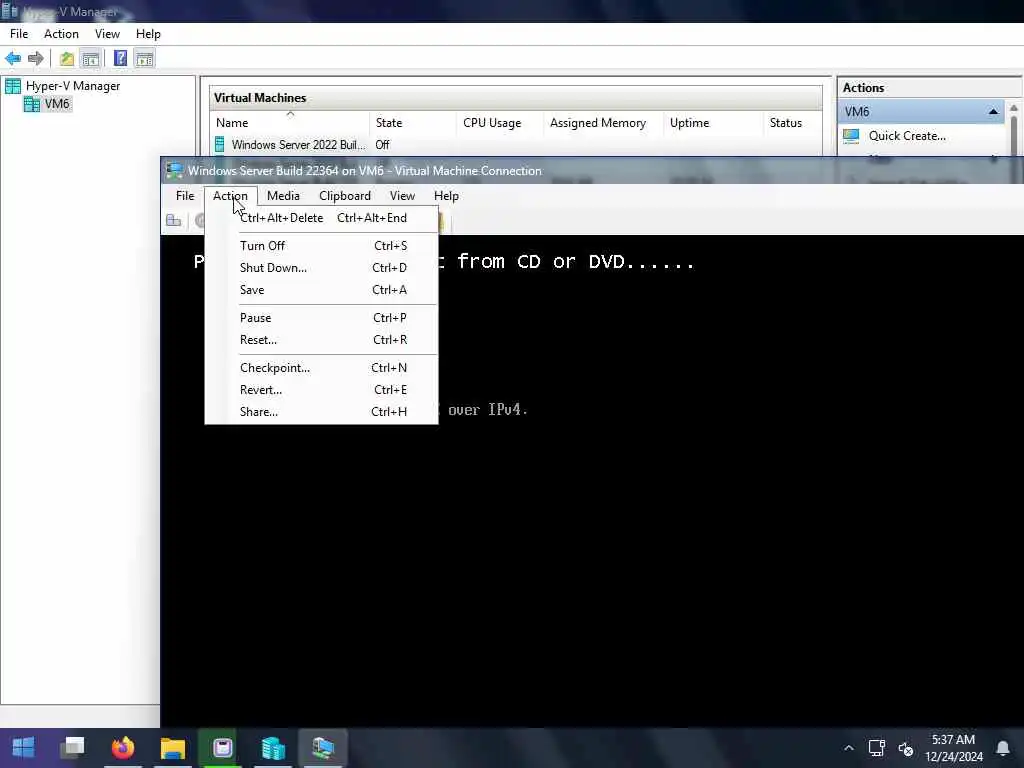Screen dimensions: 1024x768
Task: Open the Action menu in Hyper-V Manager
Action: (x=61, y=34)
